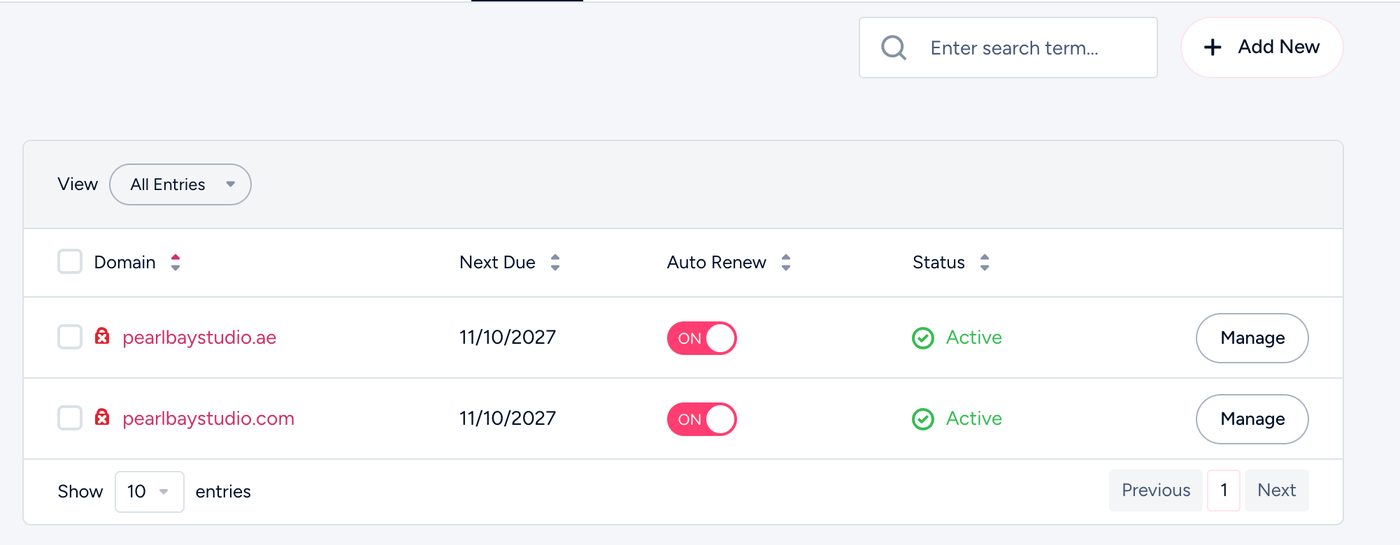The height and width of the screenshot is (545, 1400).
Task: Sort by Auto Renew column arrows
Action: [786, 263]
